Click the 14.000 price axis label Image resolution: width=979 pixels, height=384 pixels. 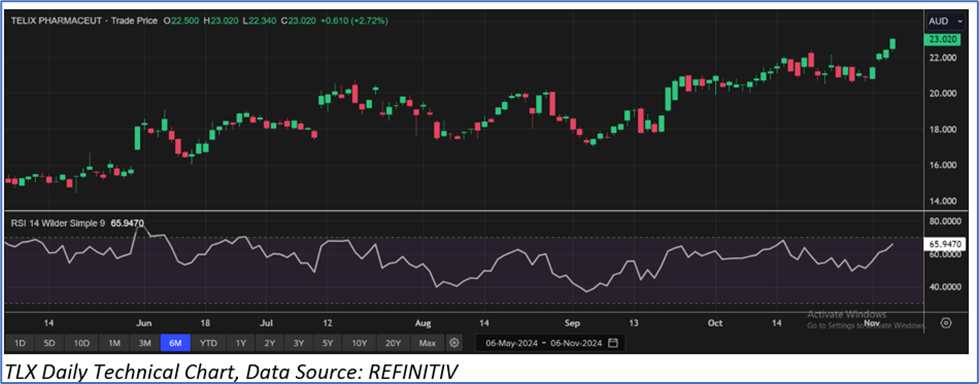coord(944,201)
